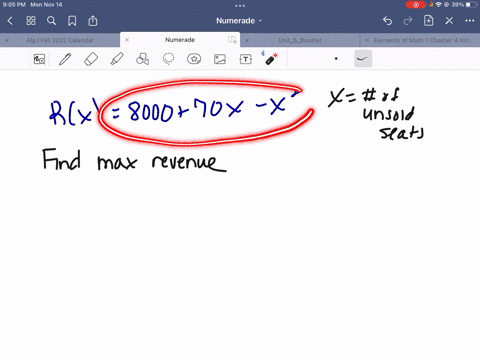This screenshot has height=360, width=480.
Task: Redo the undone stroke
Action: [408, 21]
